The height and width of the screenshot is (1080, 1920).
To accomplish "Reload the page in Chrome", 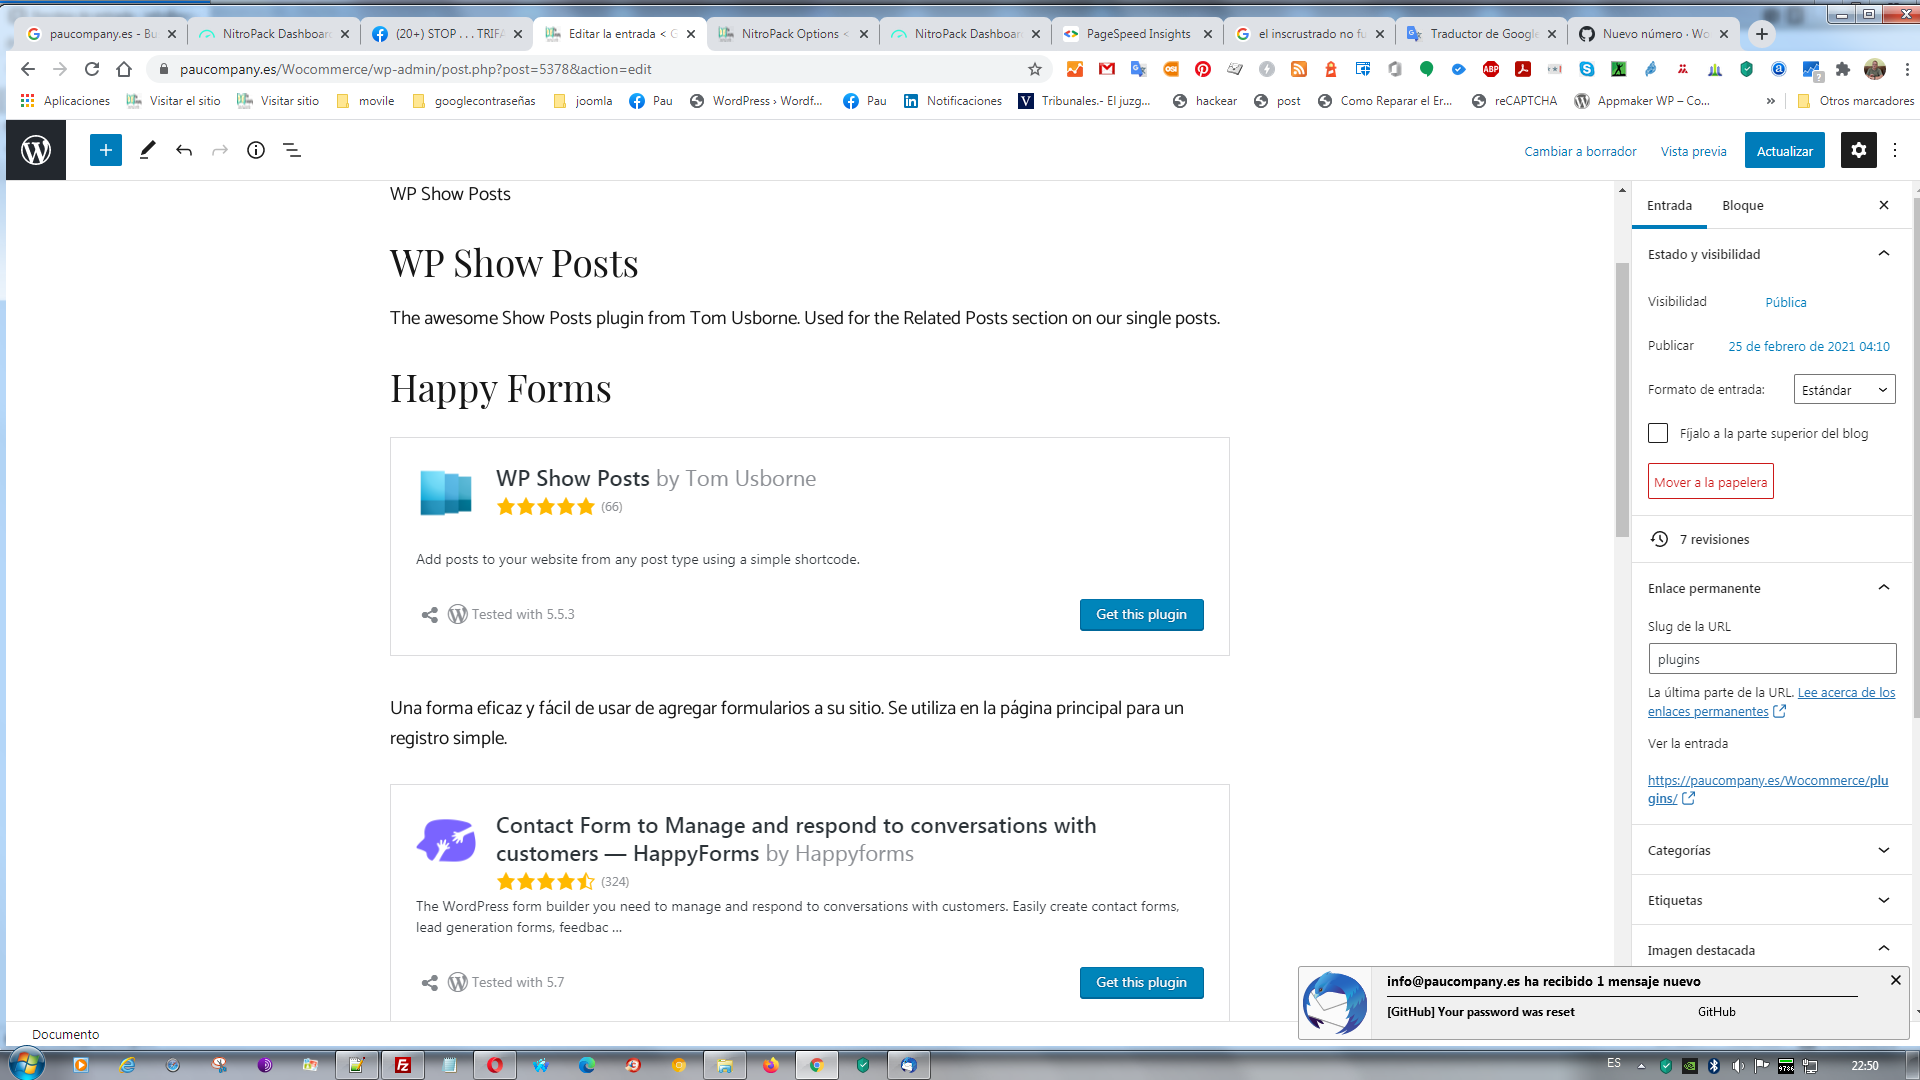I will pyautogui.click(x=92, y=69).
